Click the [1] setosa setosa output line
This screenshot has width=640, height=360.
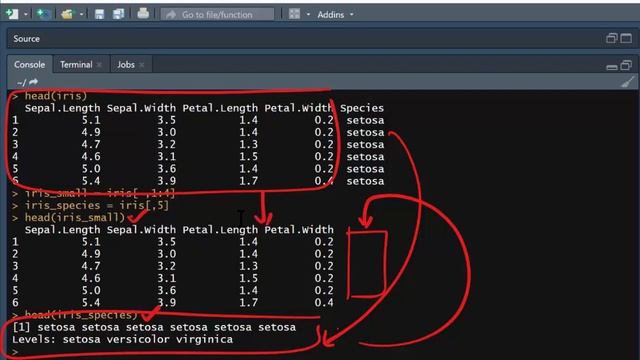pos(154,327)
